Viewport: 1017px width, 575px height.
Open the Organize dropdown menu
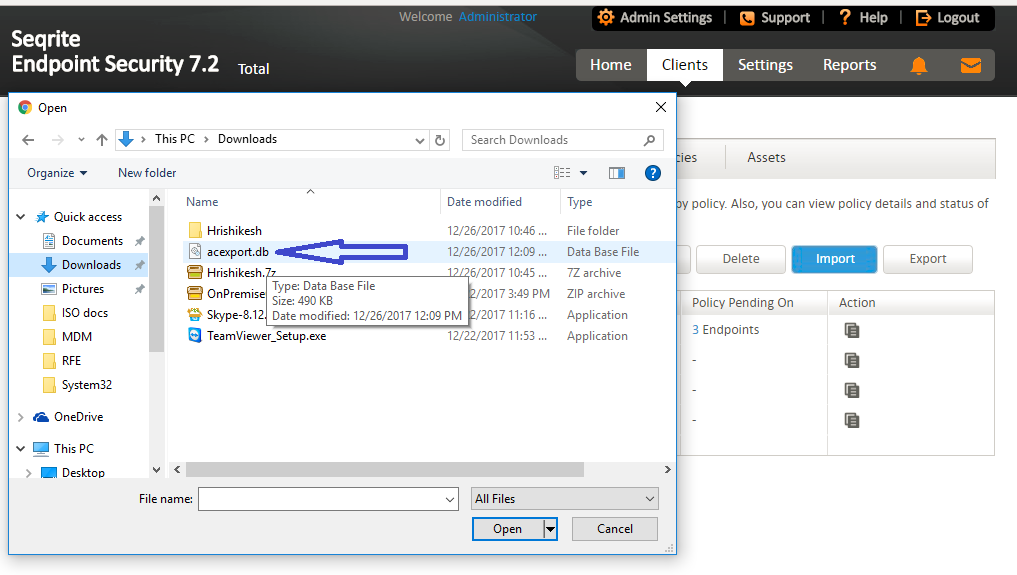pyautogui.click(x=57, y=173)
